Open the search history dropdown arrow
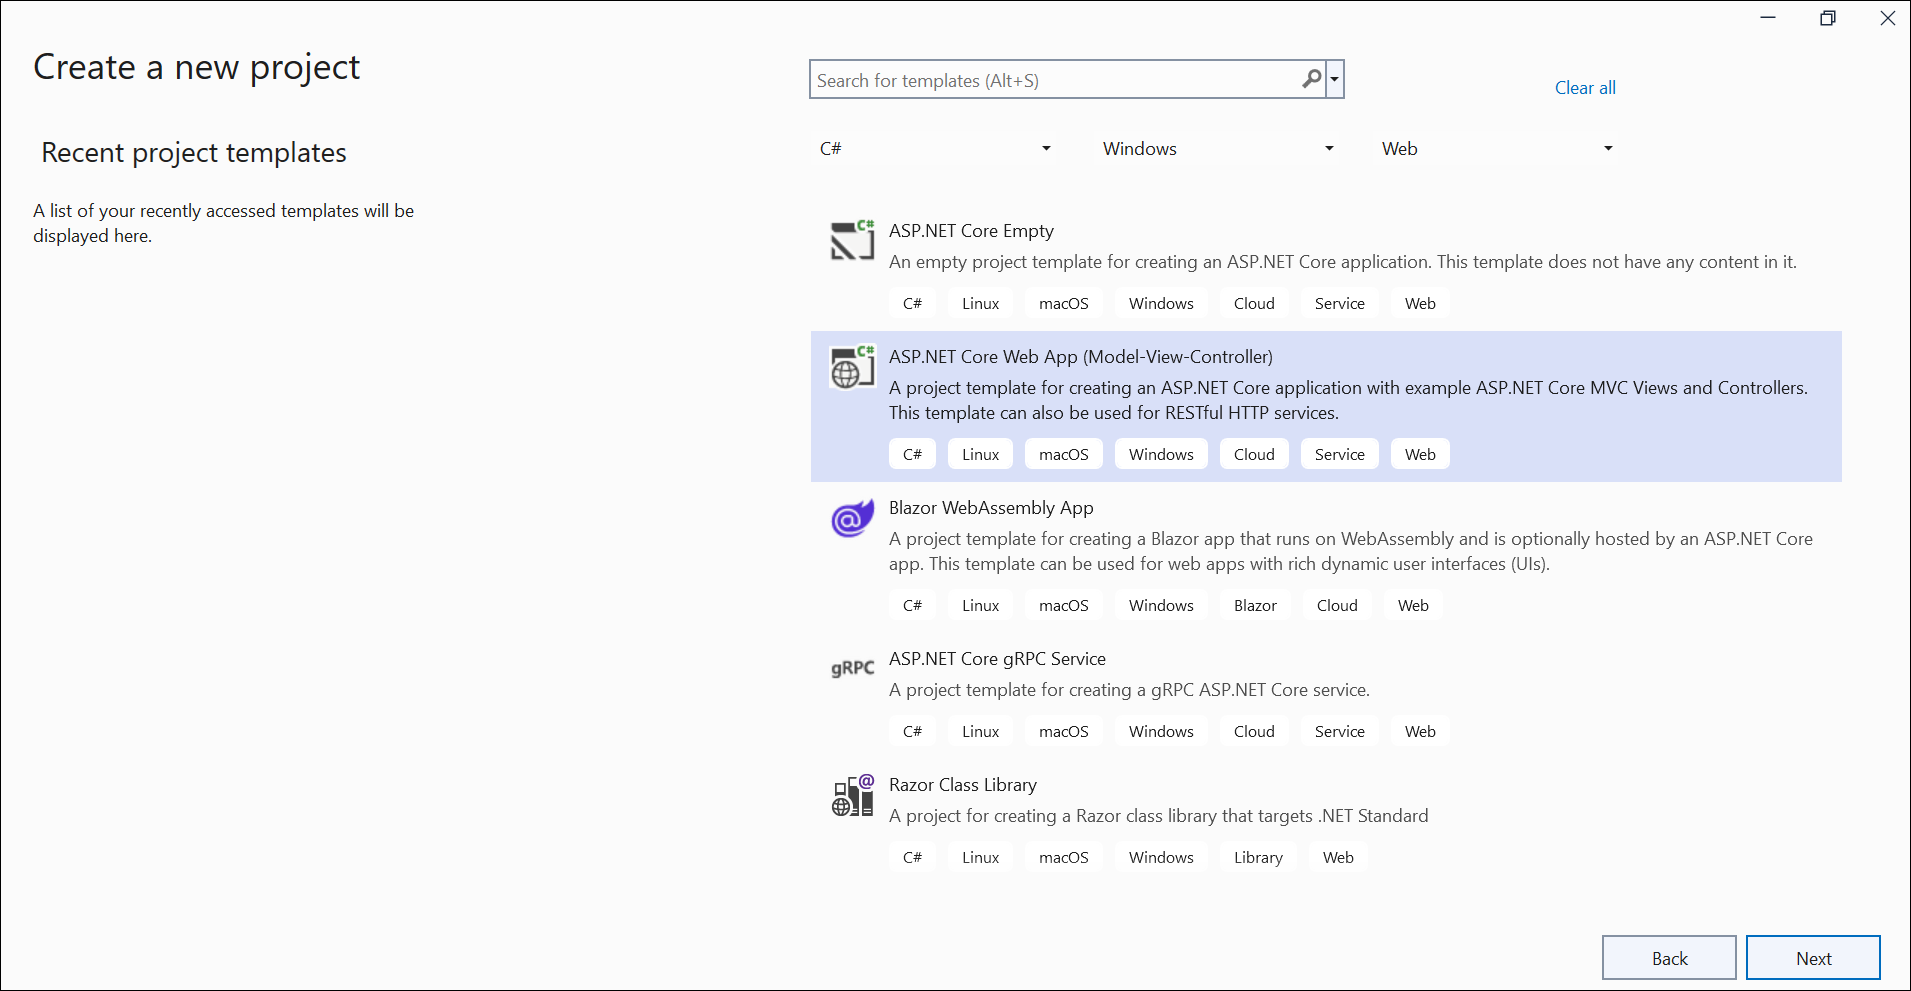This screenshot has height=991, width=1911. tap(1335, 79)
